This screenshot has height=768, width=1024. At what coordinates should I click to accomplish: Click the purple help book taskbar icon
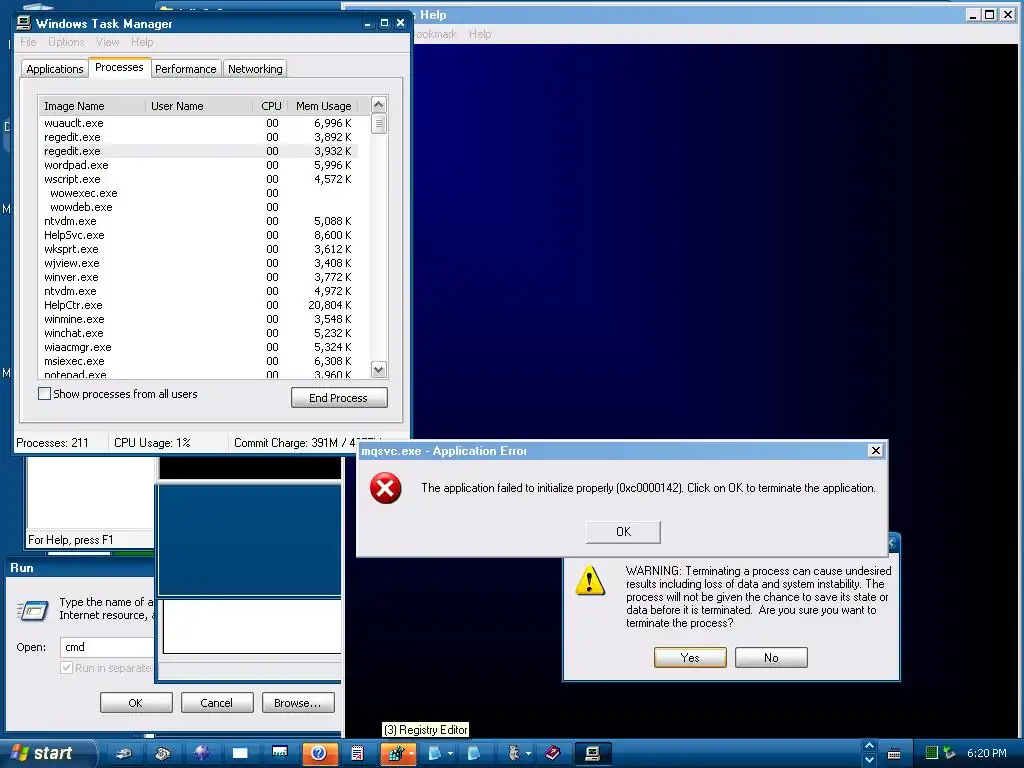click(x=552, y=753)
